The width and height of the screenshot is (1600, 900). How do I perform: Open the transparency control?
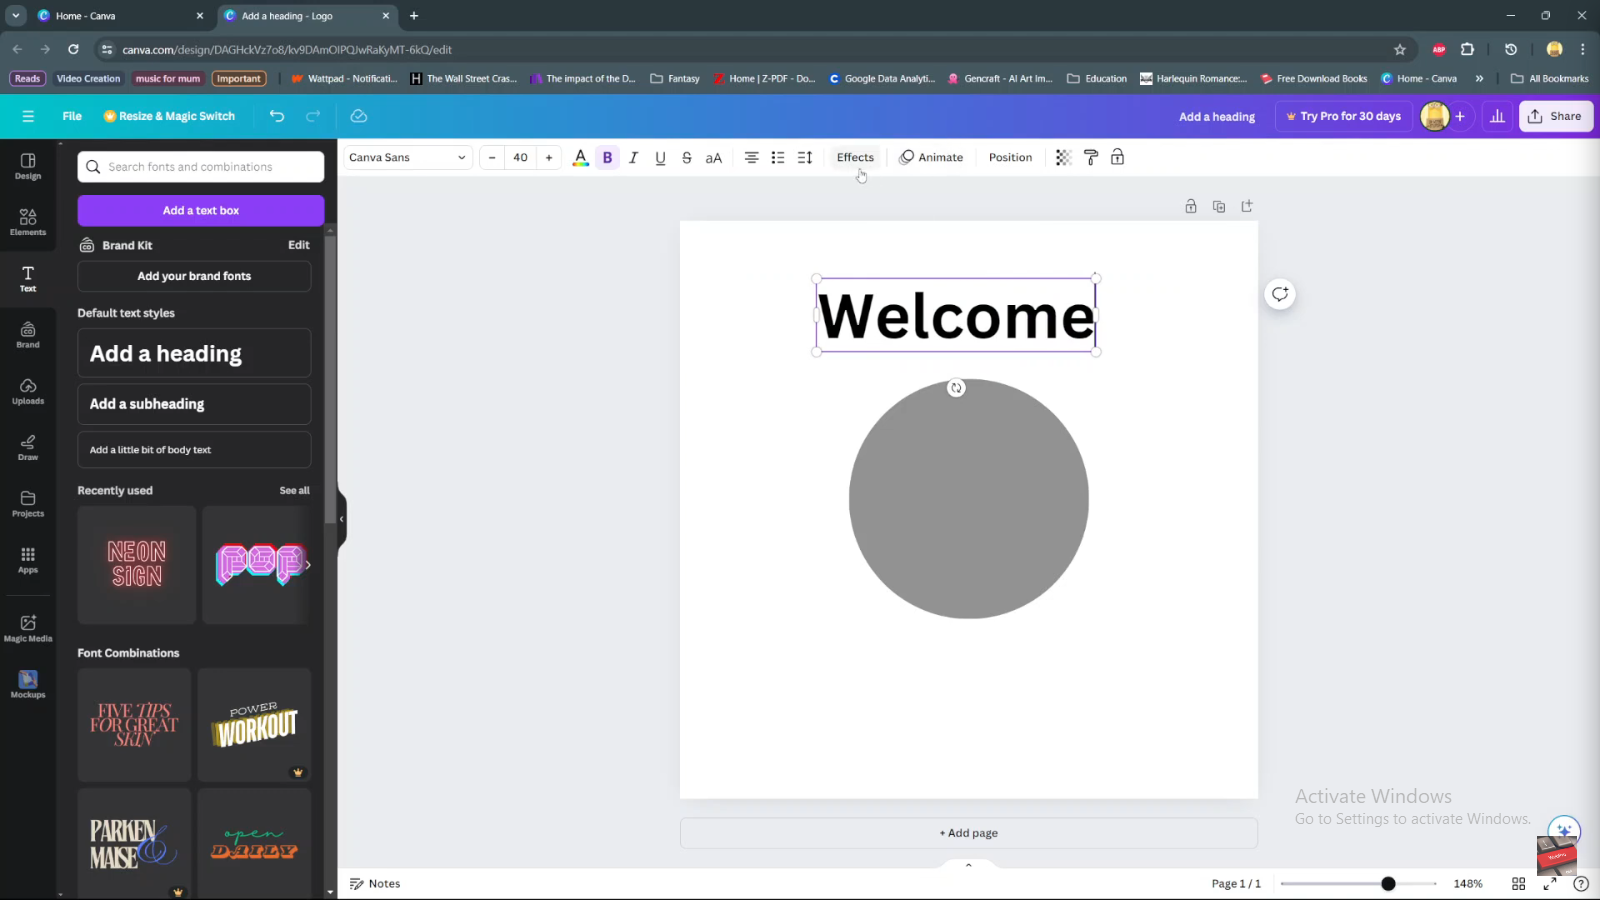tap(1063, 157)
